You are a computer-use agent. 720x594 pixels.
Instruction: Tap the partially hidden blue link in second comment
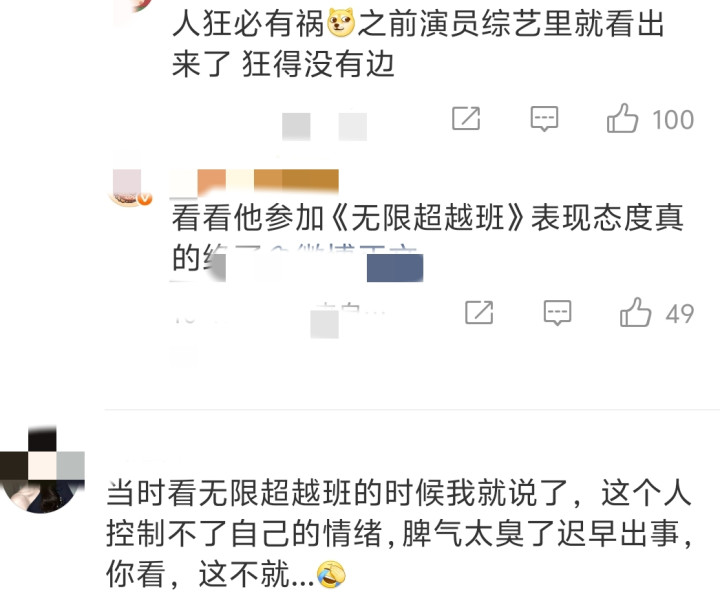[345, 258]
